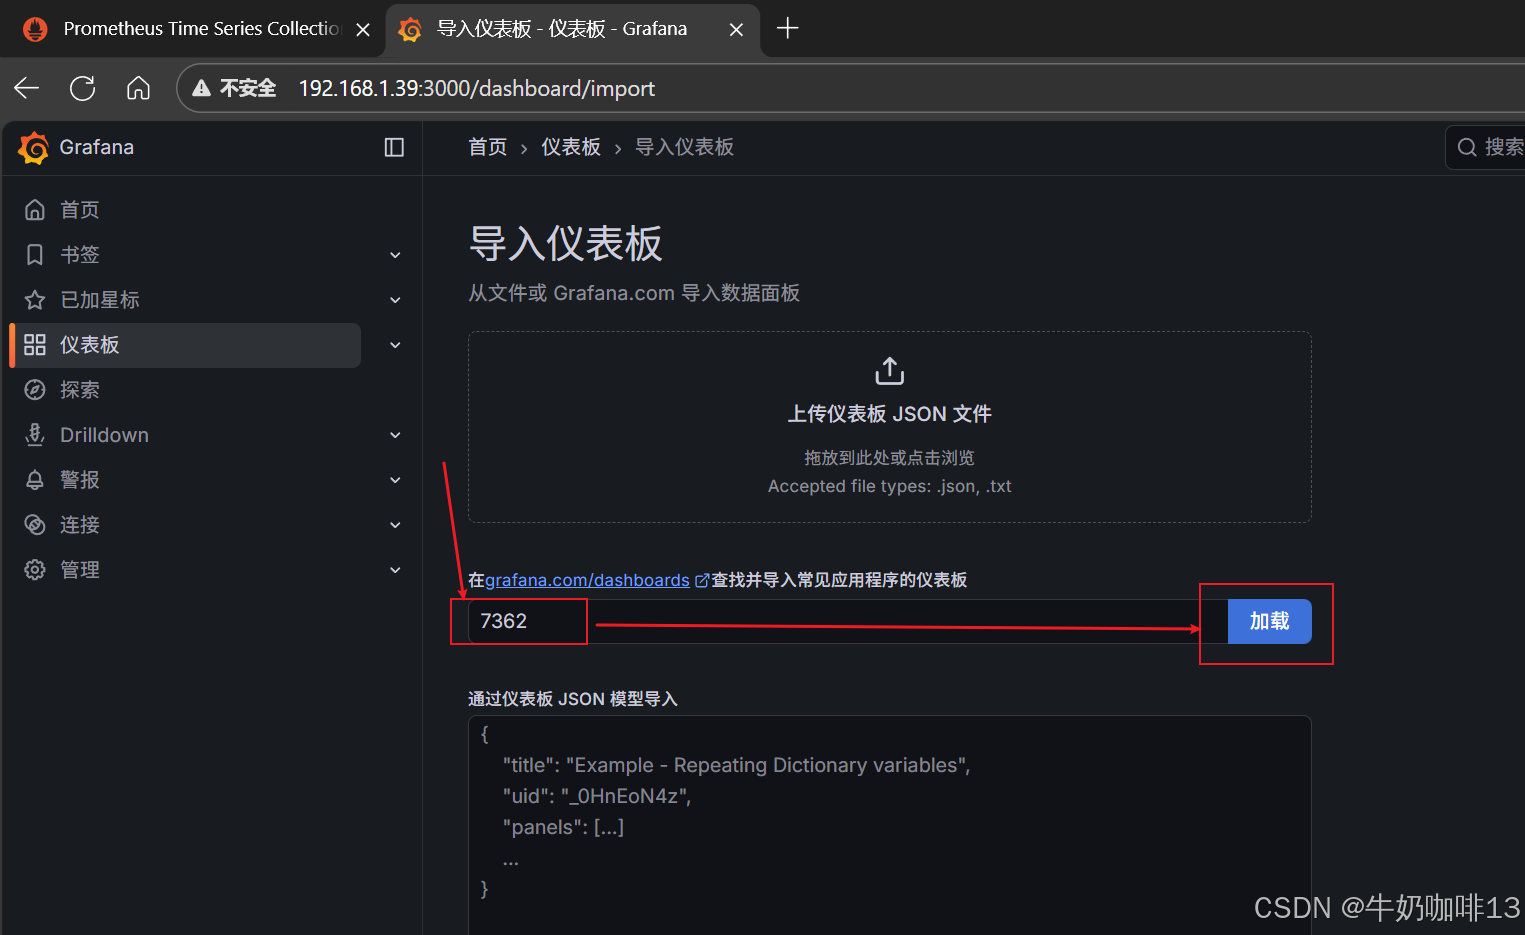
Task: Click the compass icon next to 探索
Action: point(35,390)
